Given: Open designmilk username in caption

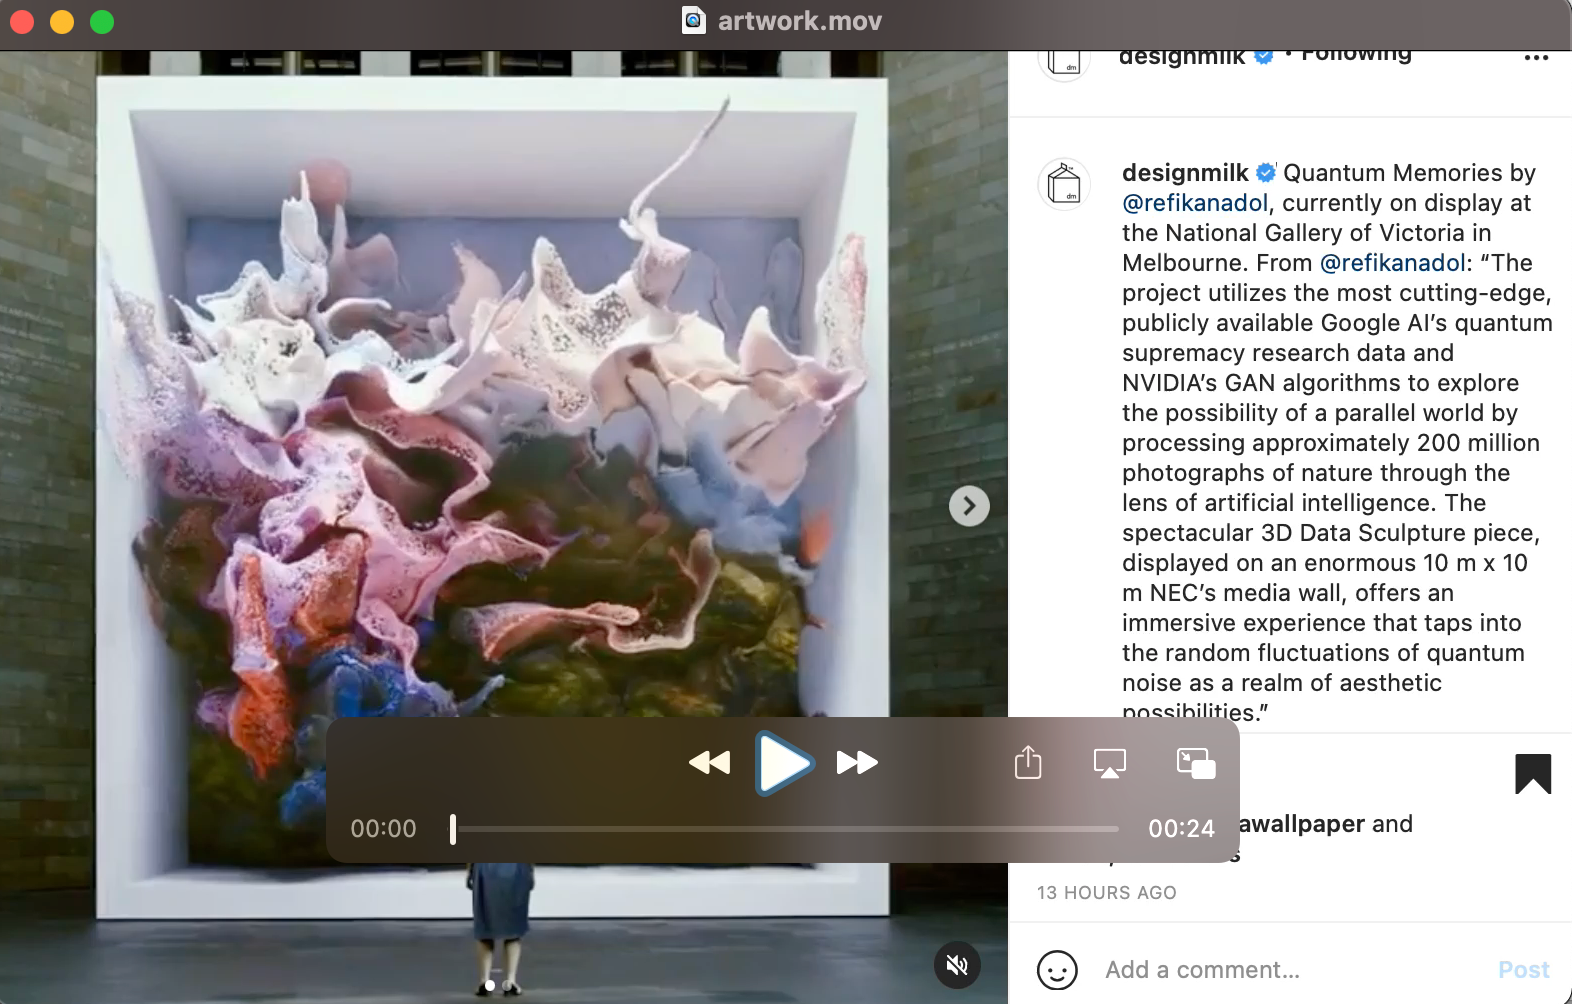Looking at the screenshot, I should [x=1185, y=173].
